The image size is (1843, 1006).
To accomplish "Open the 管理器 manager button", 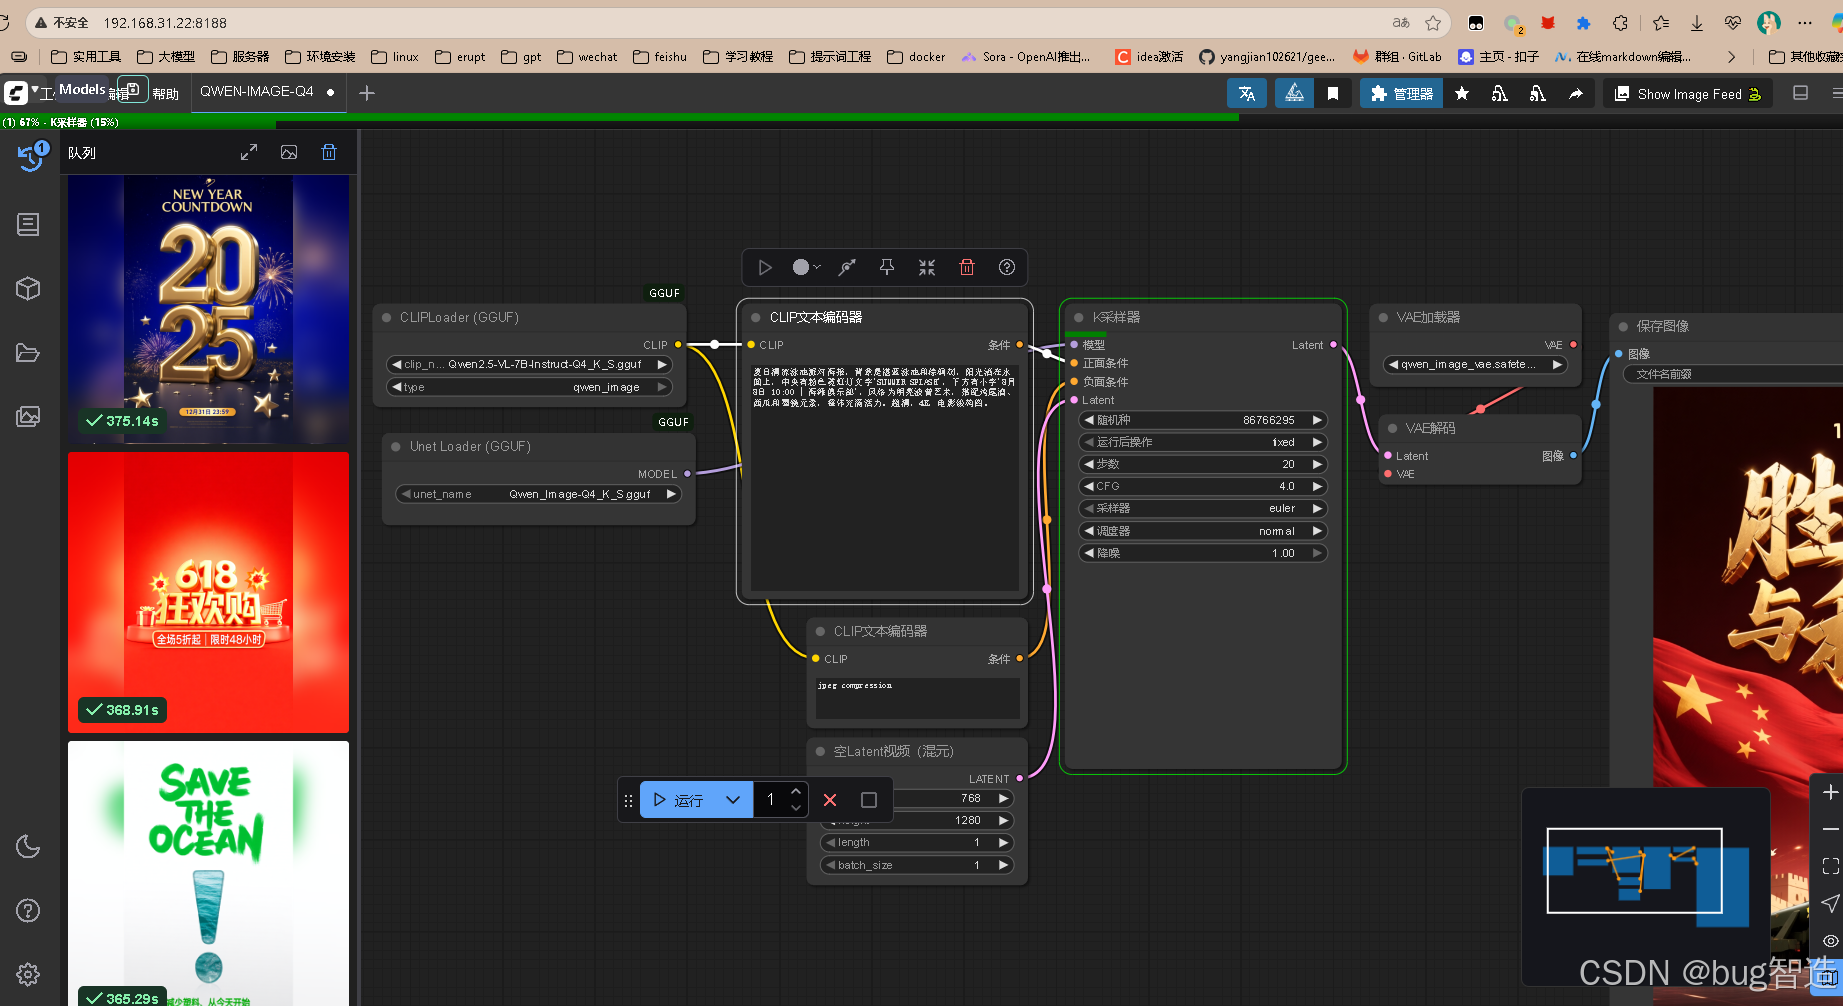I will pos(1401,93).
